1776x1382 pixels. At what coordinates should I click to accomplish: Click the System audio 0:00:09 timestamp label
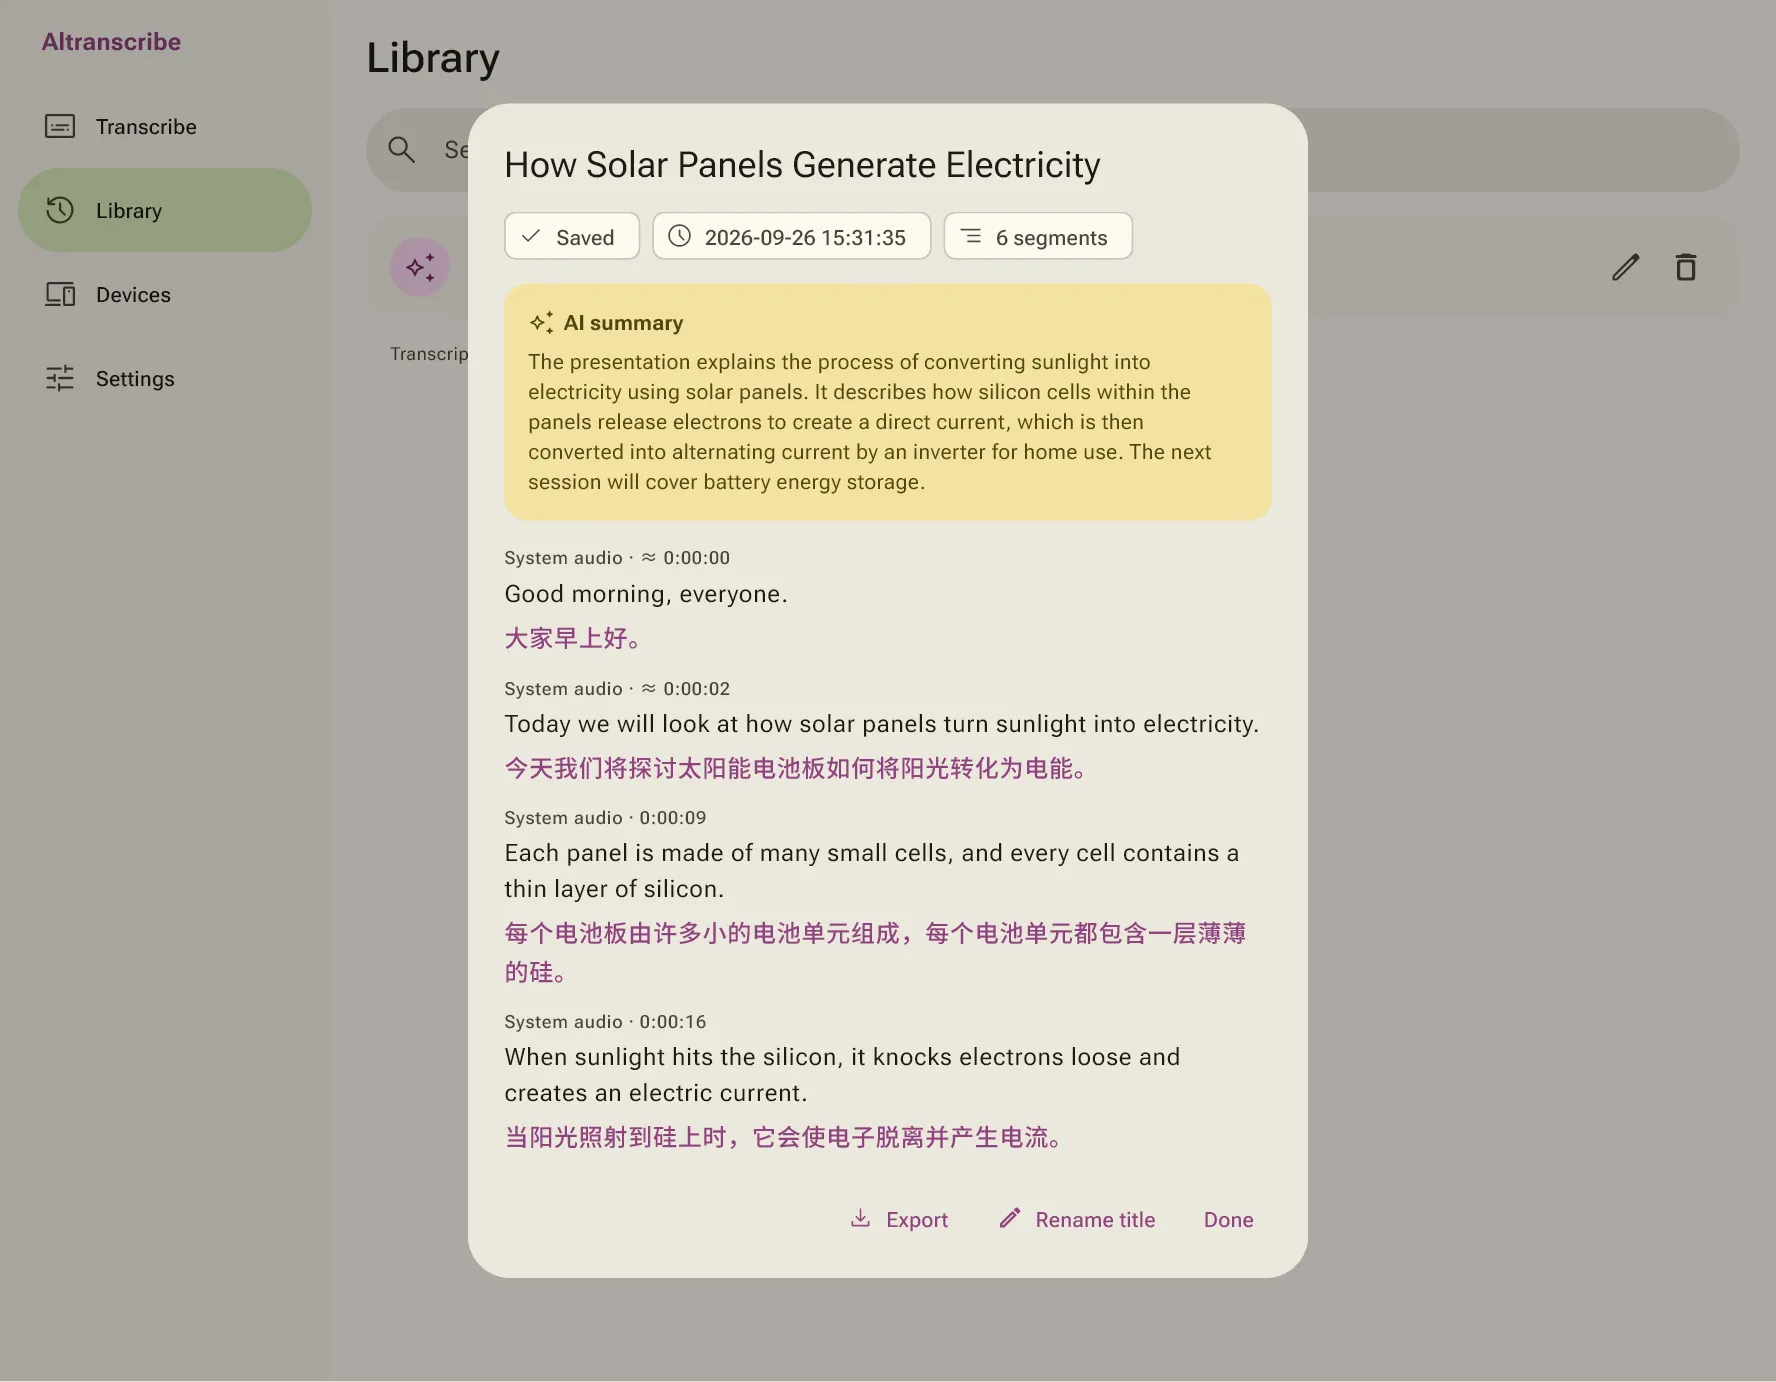tap(605, 818)
